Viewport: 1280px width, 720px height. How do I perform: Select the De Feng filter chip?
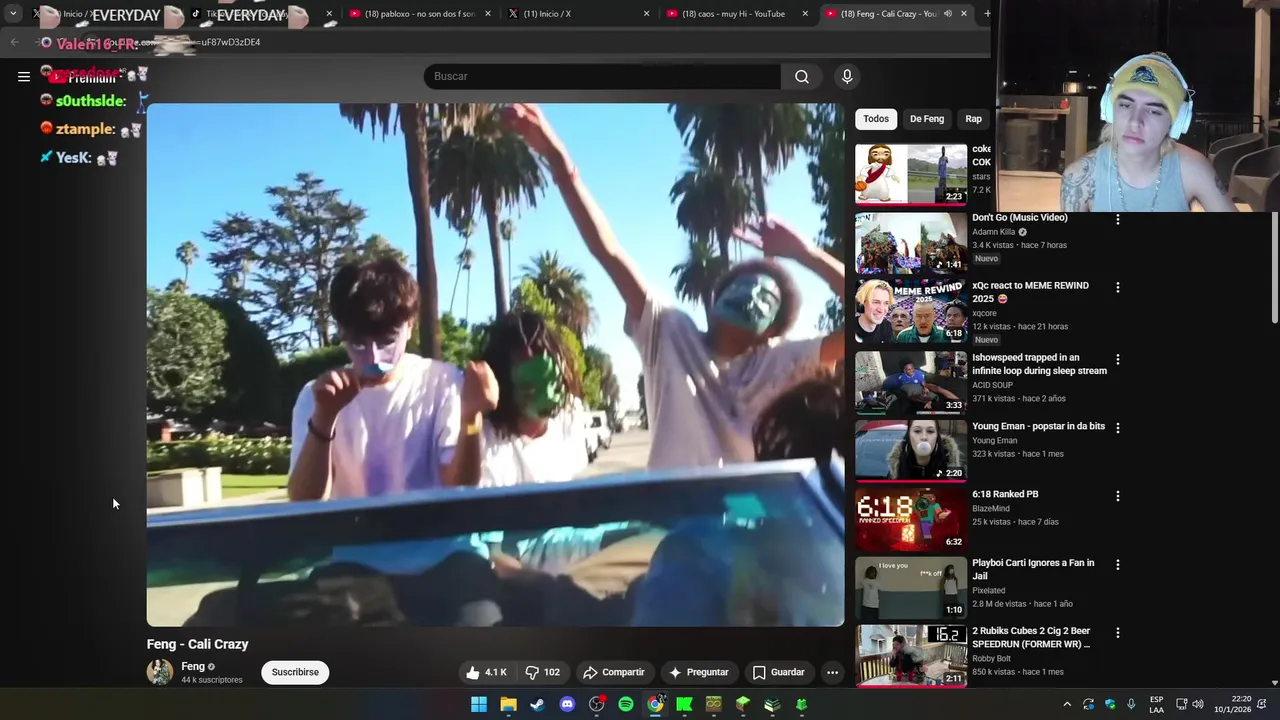tap(927, 119)
